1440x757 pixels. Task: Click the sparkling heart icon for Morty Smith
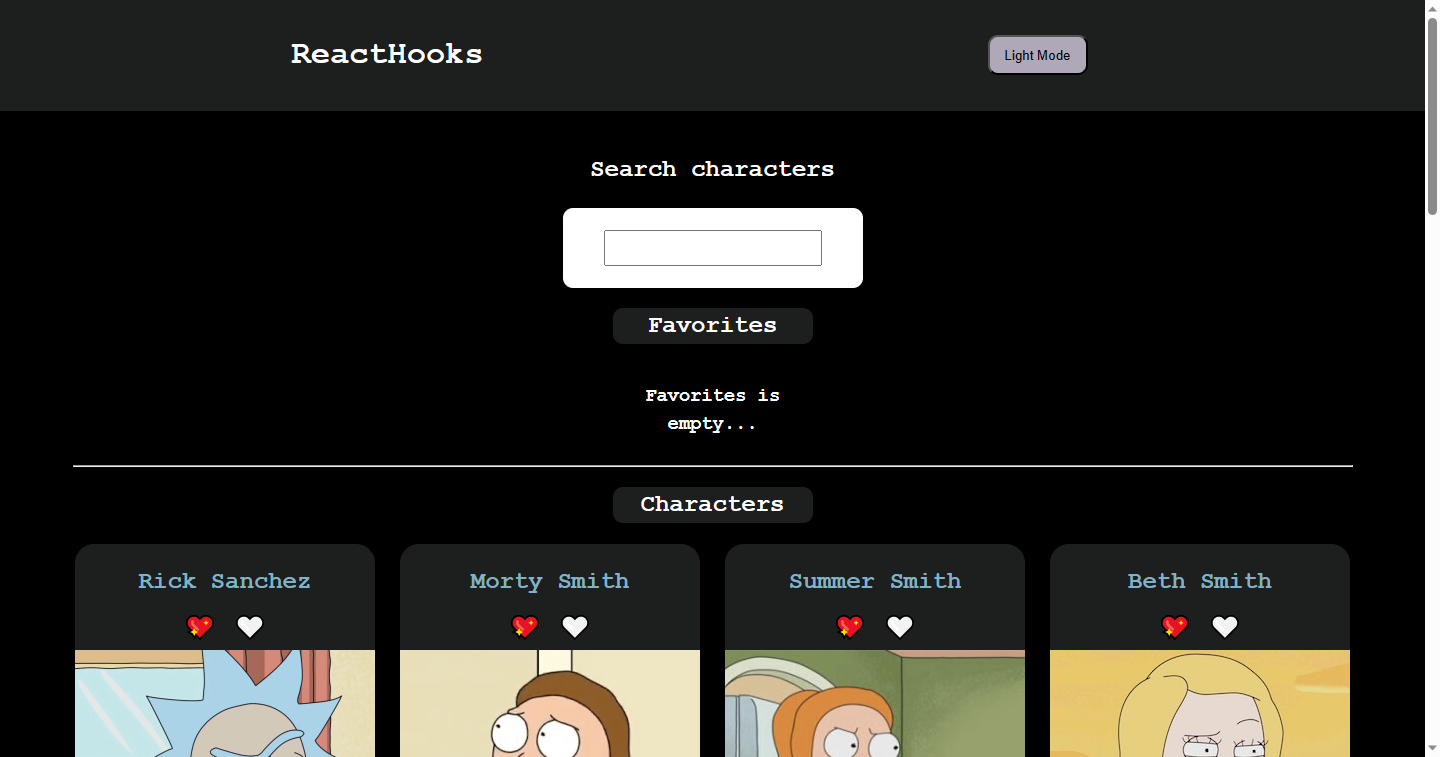525,627
